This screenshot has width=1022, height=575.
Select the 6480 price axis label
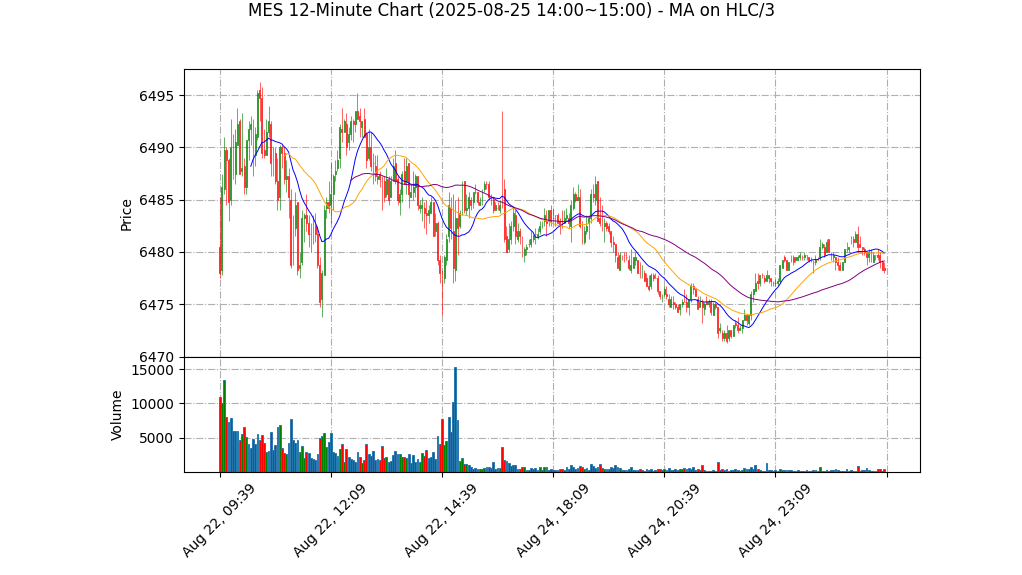click(157, 253)
